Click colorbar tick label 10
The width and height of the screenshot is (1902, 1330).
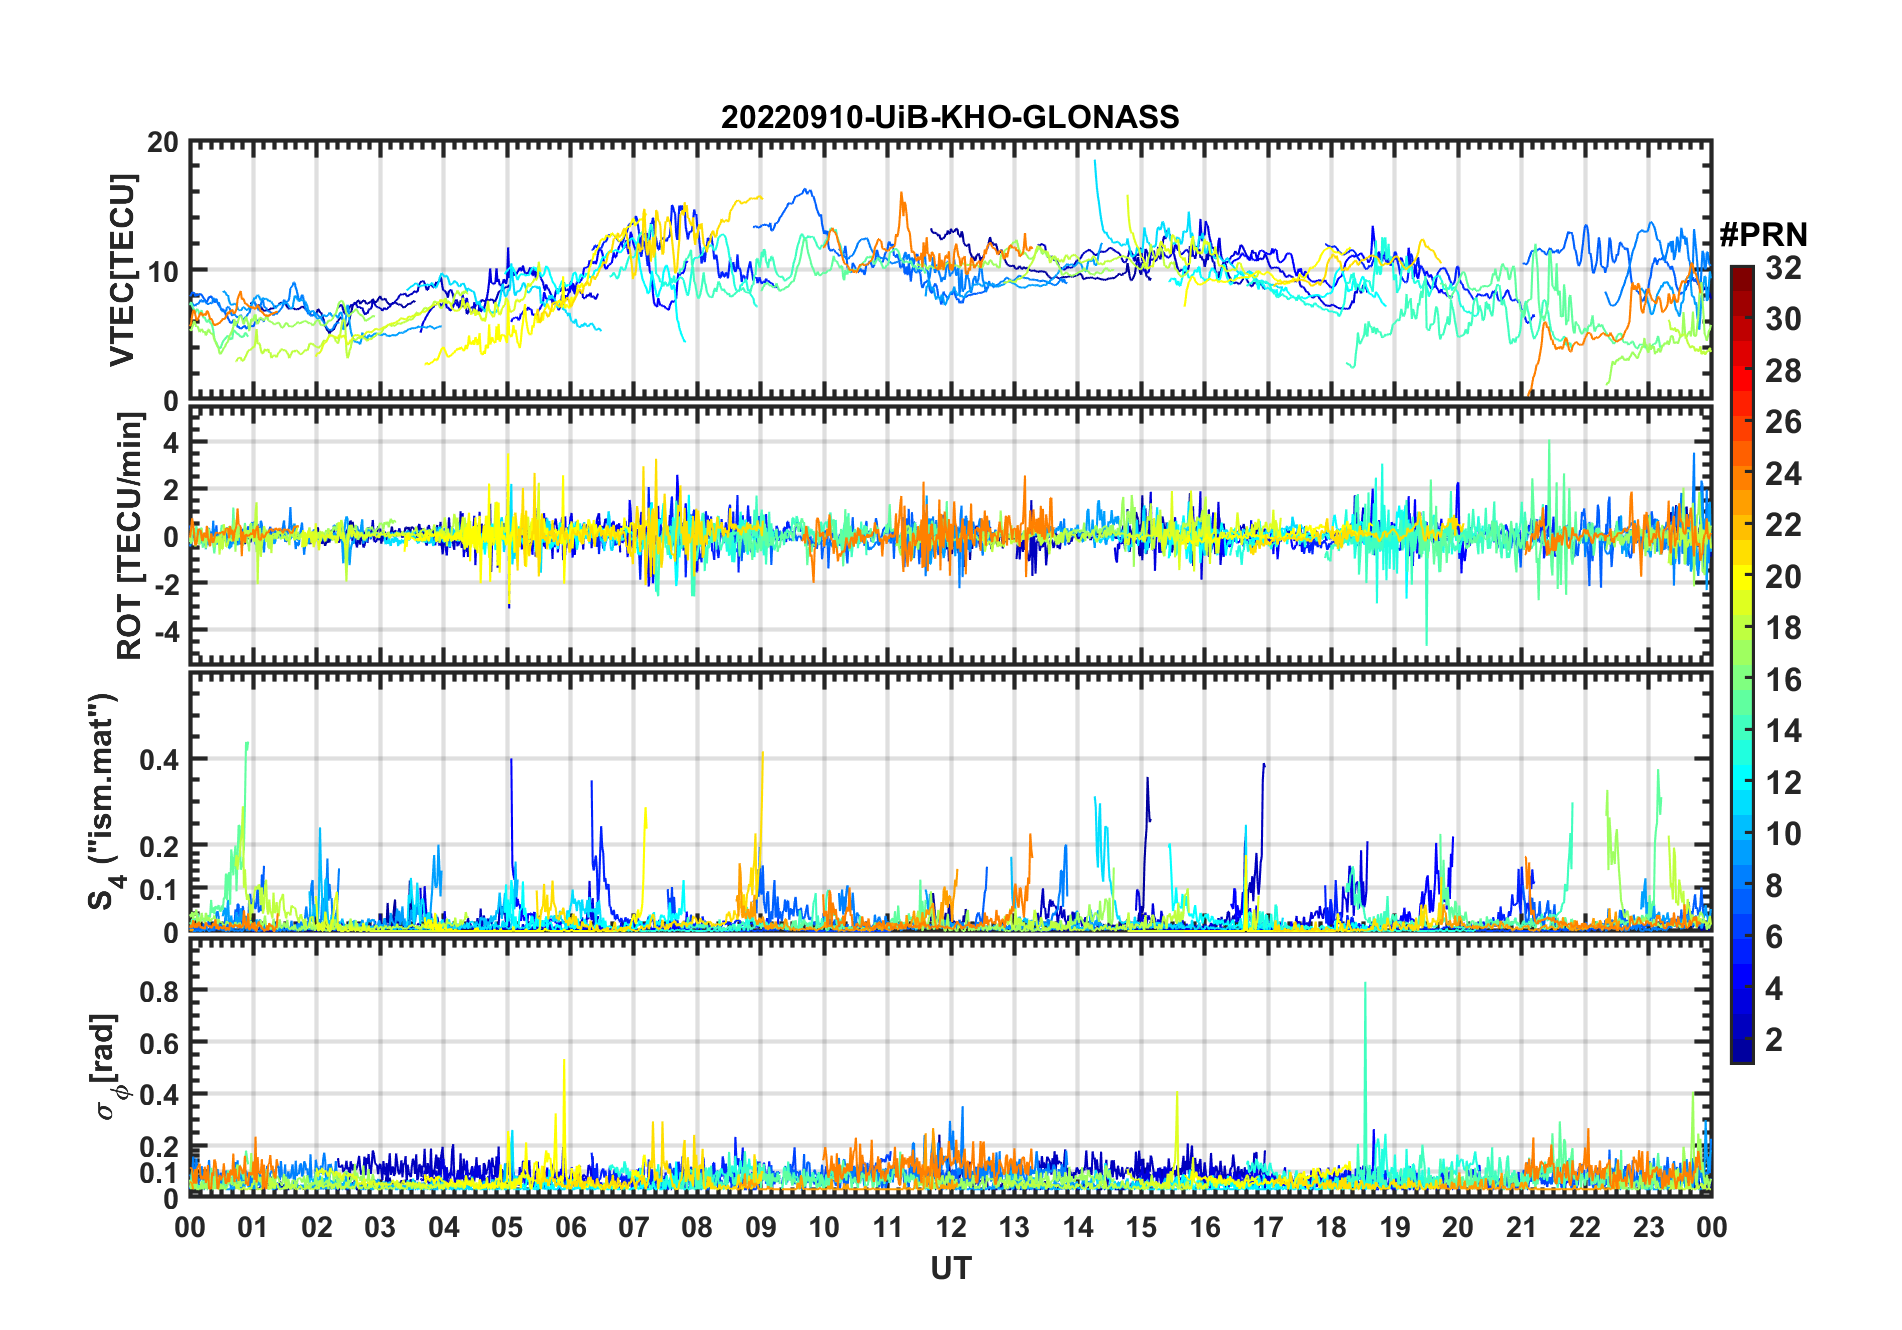point(1783,834)
